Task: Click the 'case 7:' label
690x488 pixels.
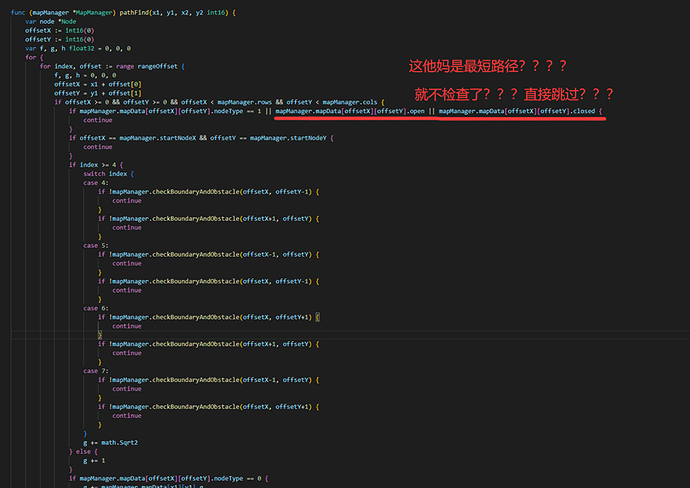Action: point(95,371)
